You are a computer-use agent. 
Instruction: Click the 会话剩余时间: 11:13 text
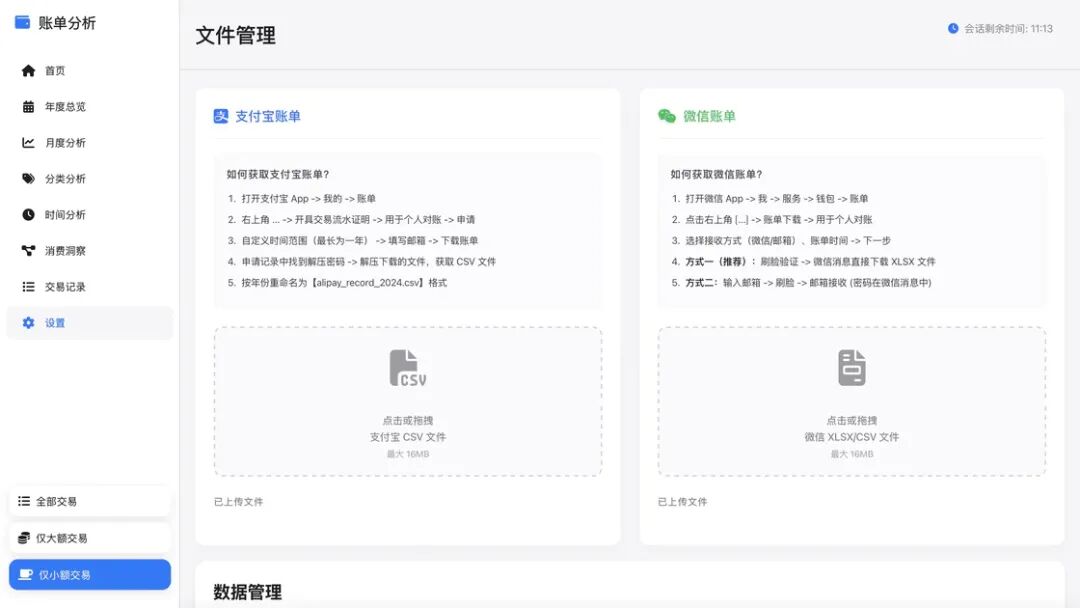tap(1008, 29)
